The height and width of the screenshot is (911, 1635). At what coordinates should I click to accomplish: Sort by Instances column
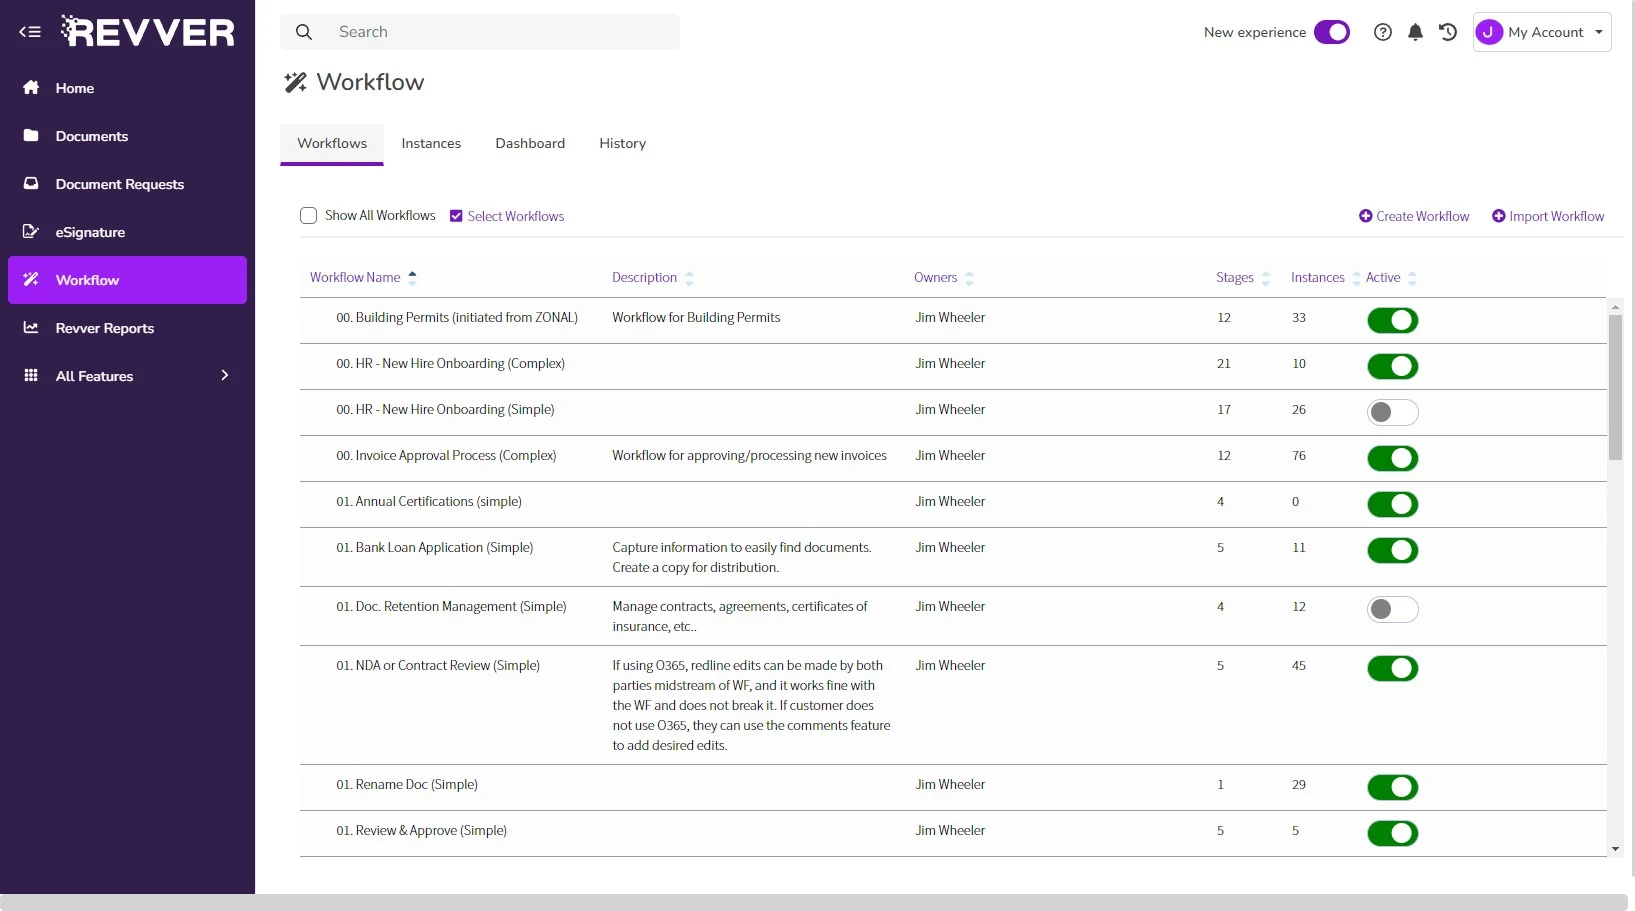click(1325, 278)
